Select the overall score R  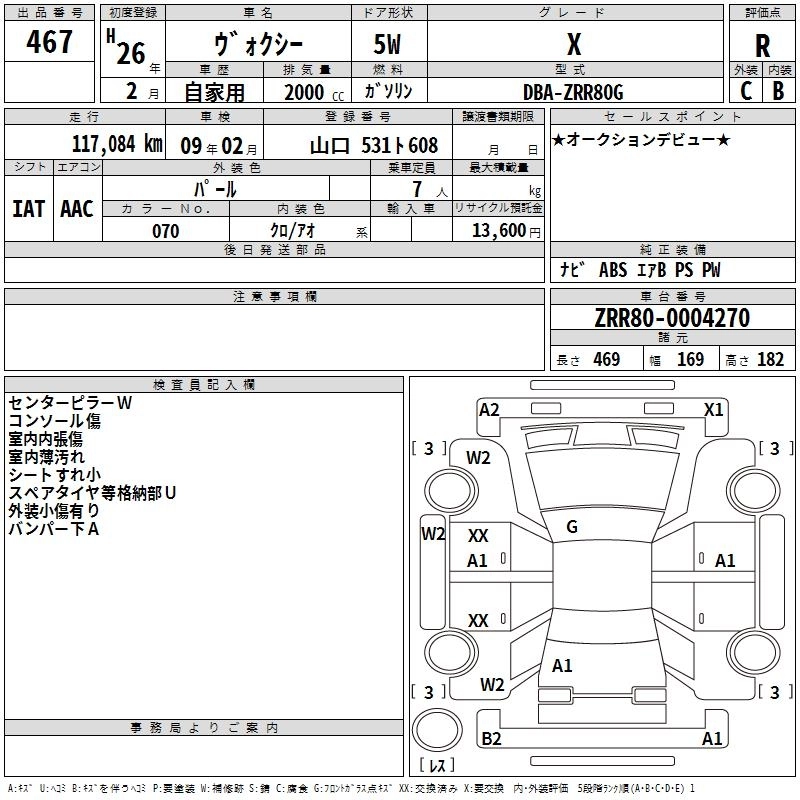tap(762, 45)
